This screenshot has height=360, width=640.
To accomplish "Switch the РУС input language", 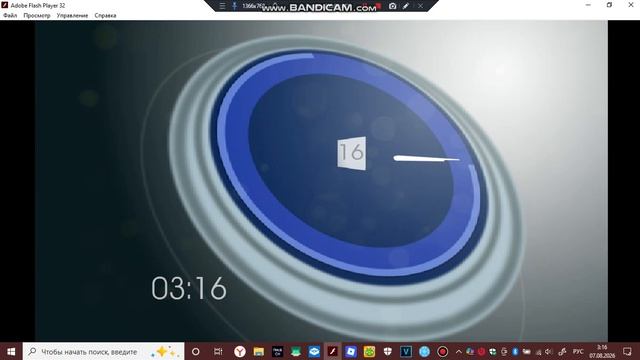I will [578, 351].
